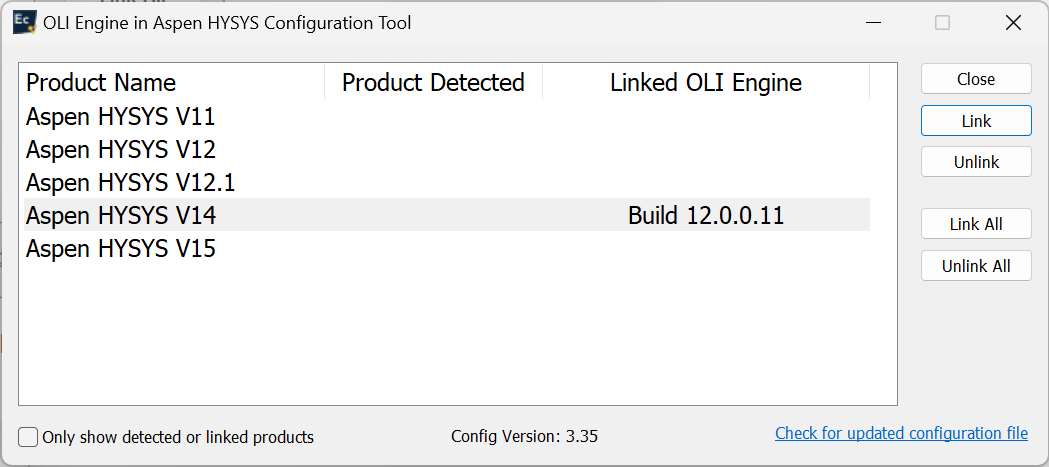Click the OLI Engine app icon in title bar
Image resolution: width=1049 pixels, height=467 pixels.
pos(25,23)
